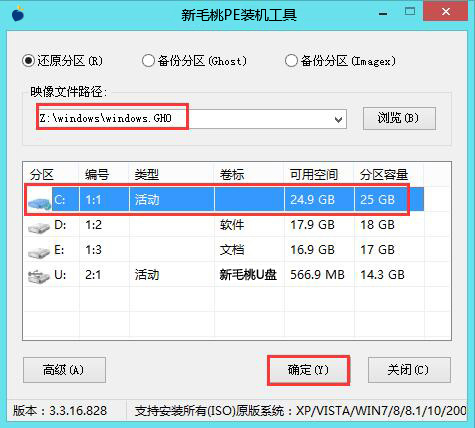The width and height of the screenshot is (475, 428).
Task: Select the E: drive disk icon
Action: coord(39,253)
